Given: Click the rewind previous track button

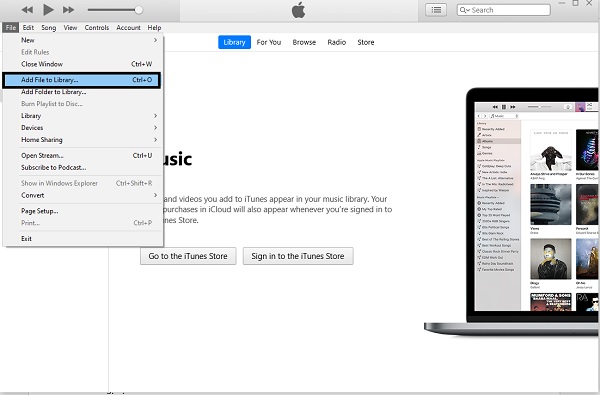Looking at the screenshot, I should [27, 10].
